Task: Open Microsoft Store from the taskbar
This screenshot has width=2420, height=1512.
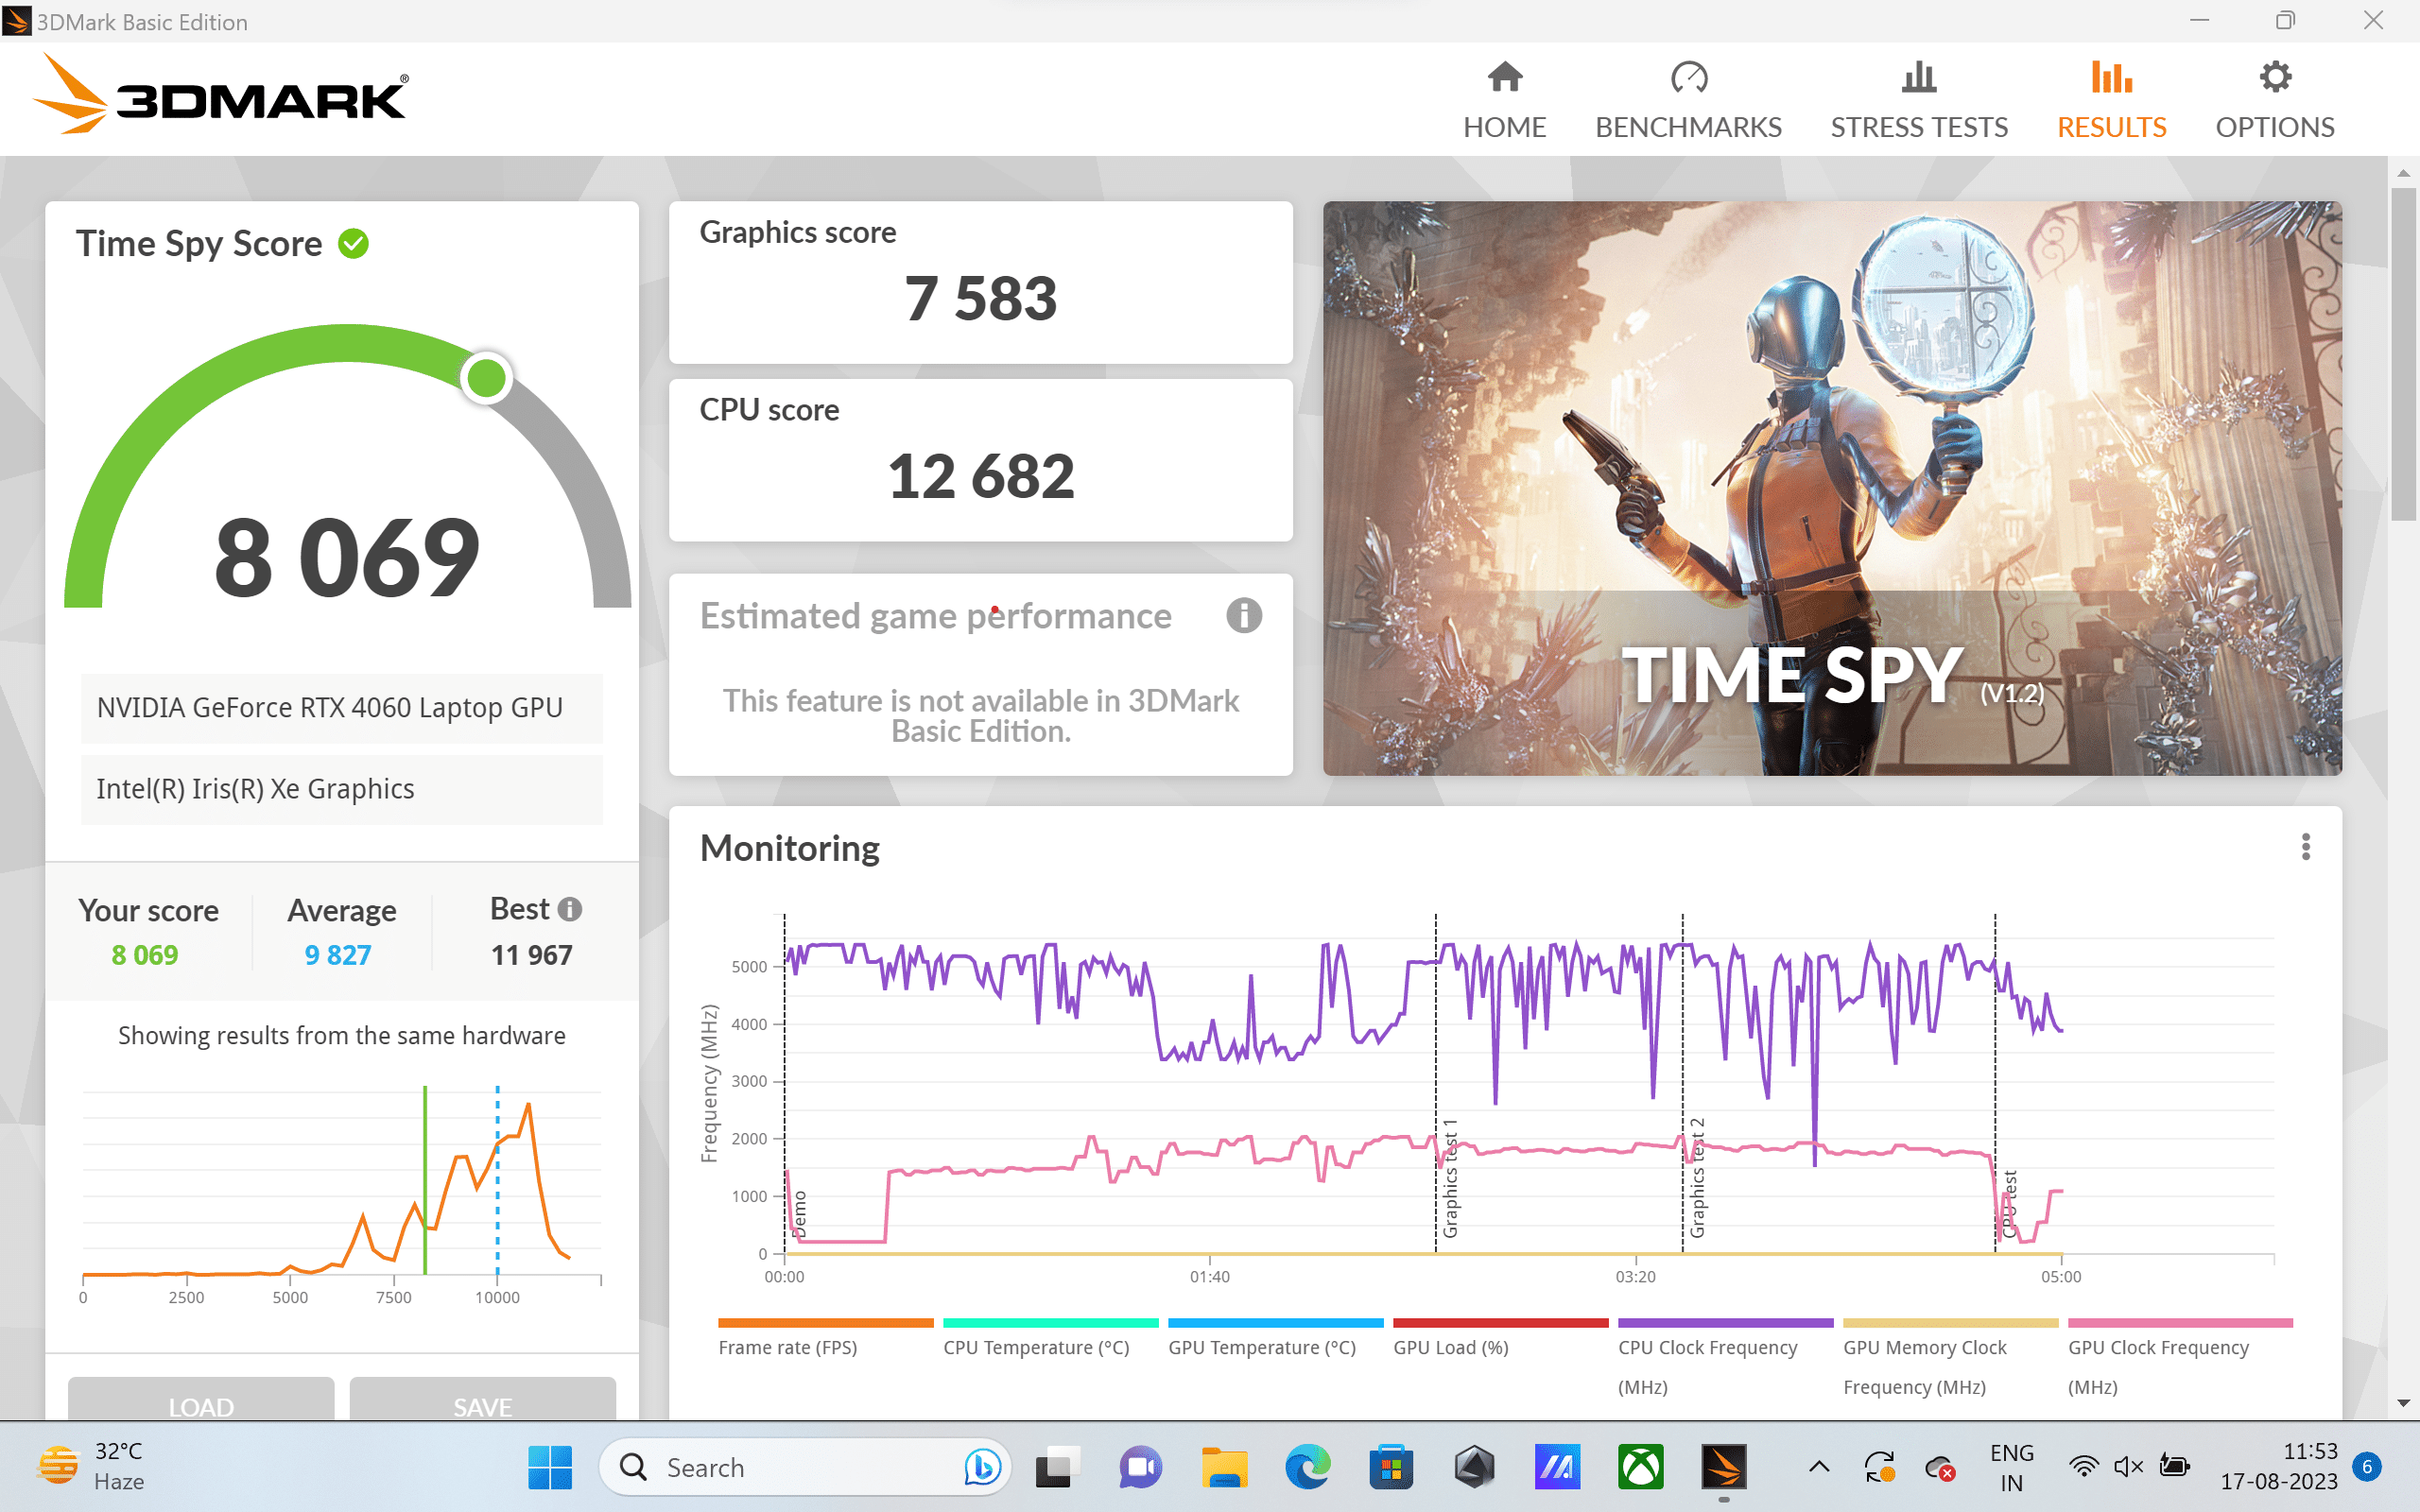Action: pos(1390,1467)
